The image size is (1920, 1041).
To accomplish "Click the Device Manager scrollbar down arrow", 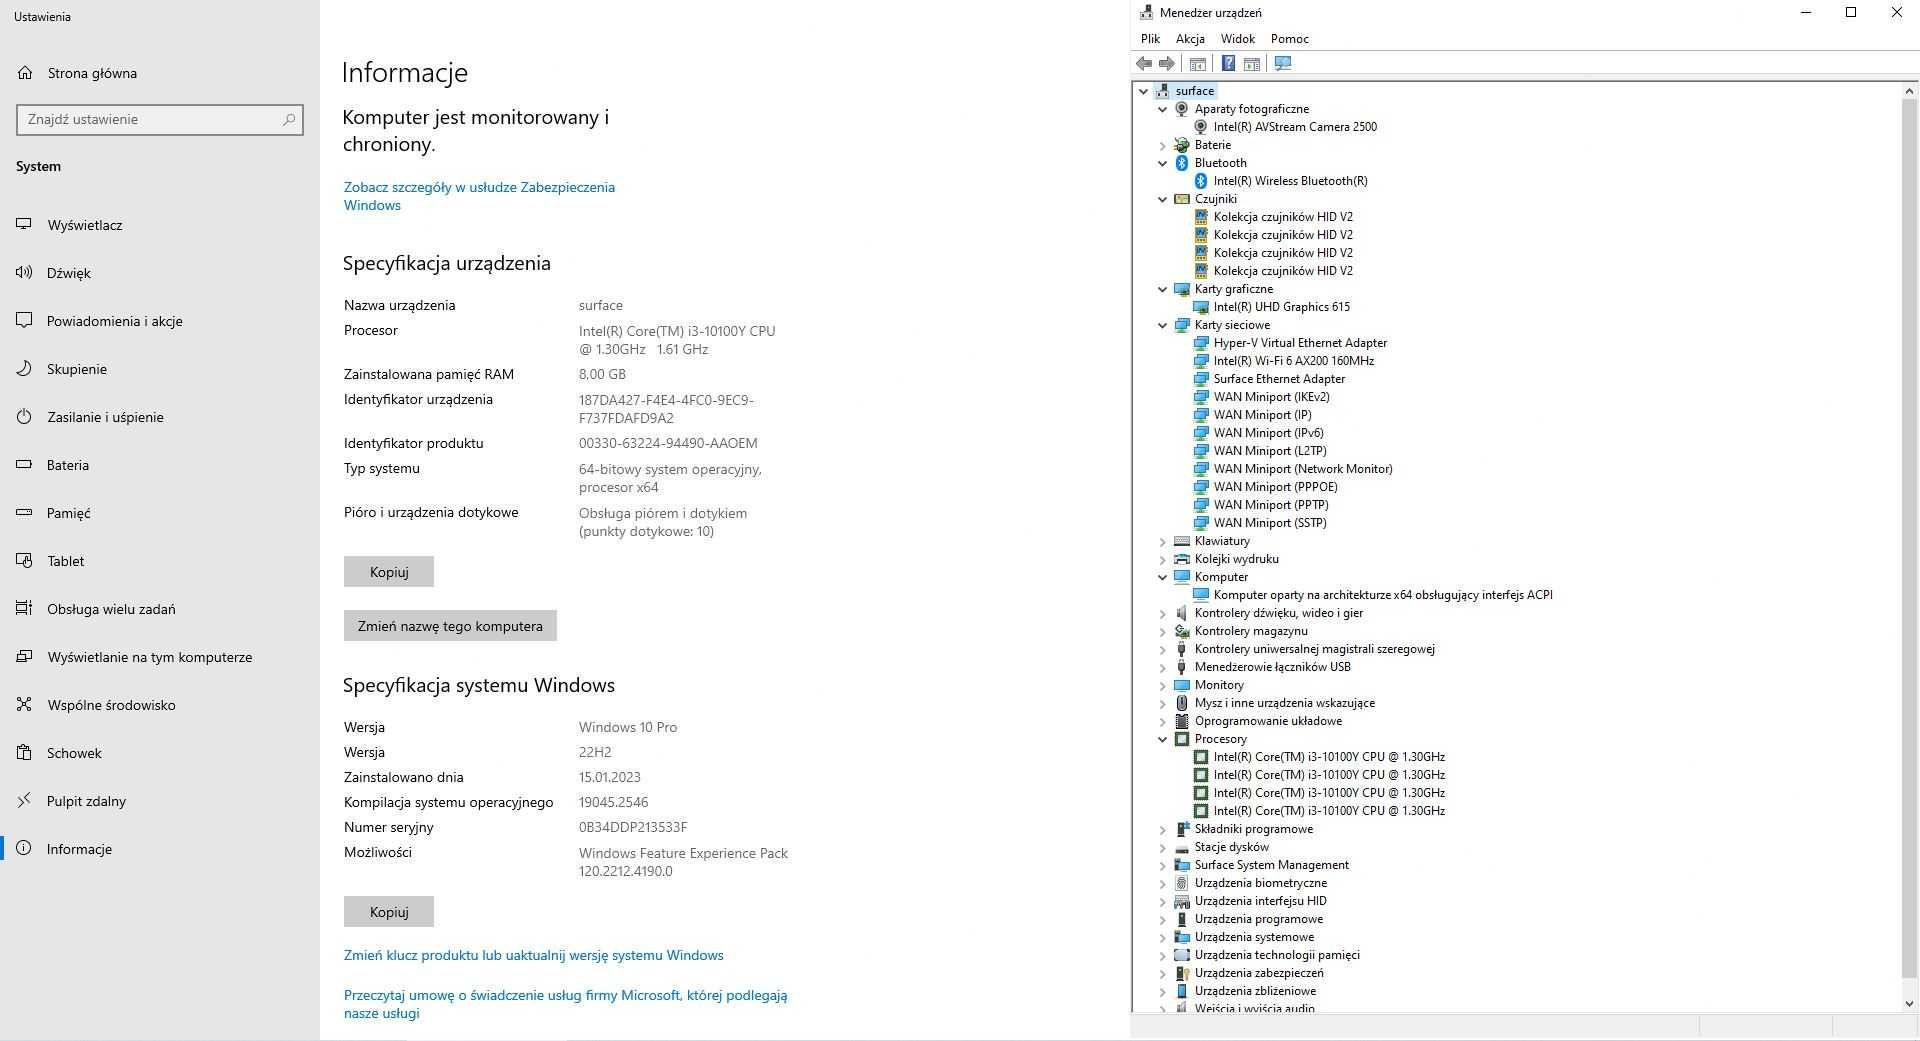I will pos(1910,1003).
